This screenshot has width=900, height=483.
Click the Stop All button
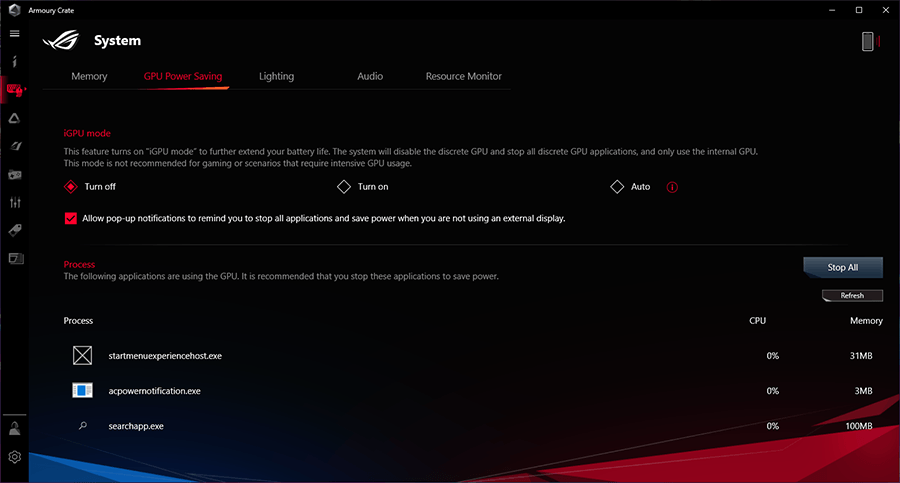(x=843, y=268)
